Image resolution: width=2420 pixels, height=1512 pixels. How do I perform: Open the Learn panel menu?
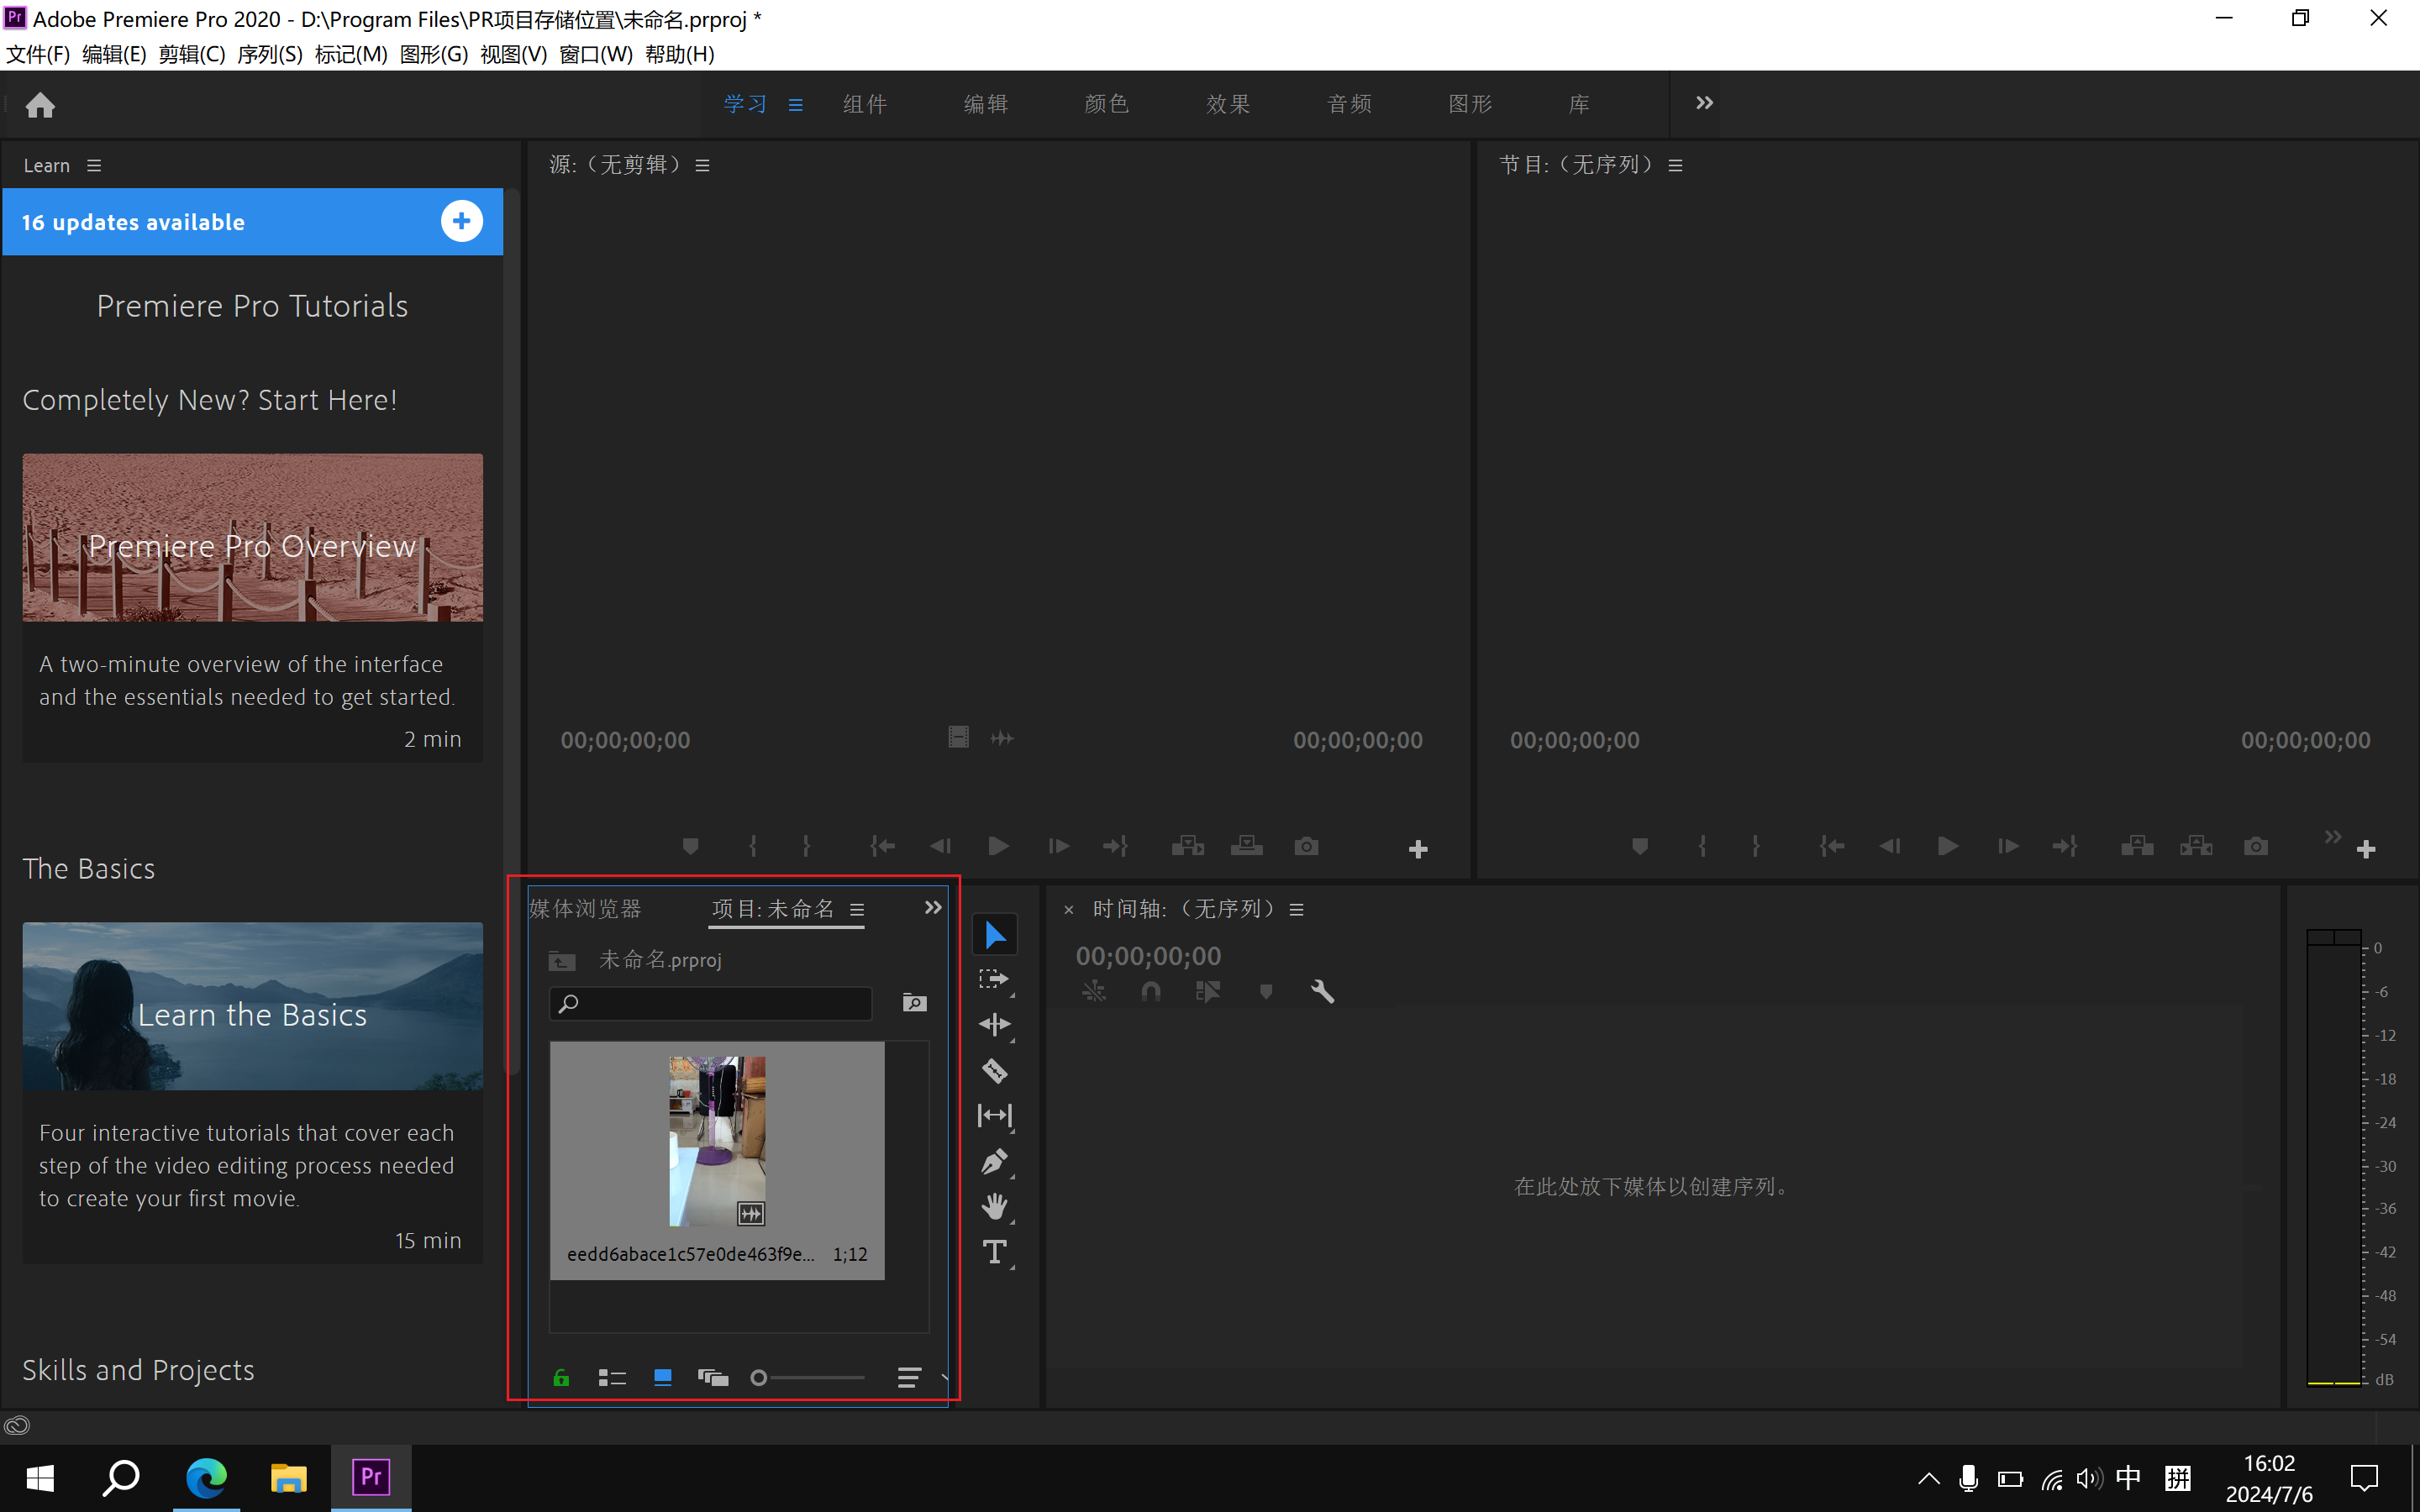pyautogui.click(x=94, y=166)
